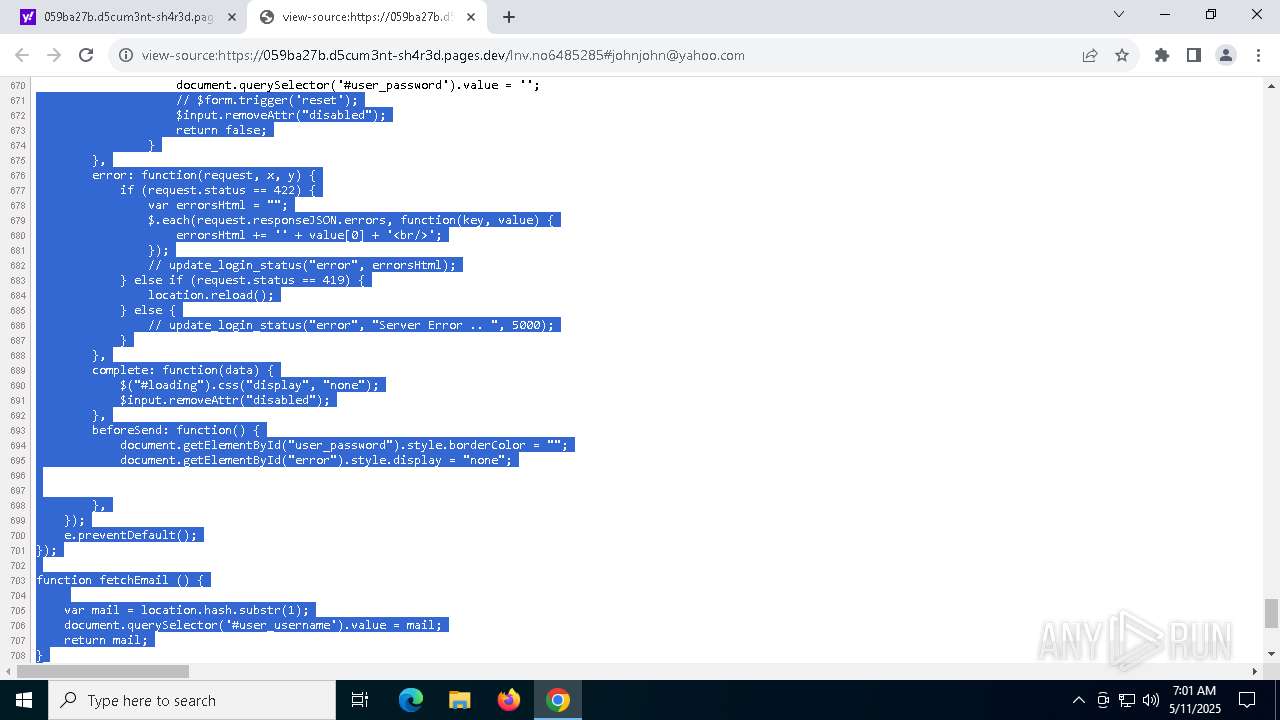Select Chrome icon on the taskbar
Screen dimensions: 1280x720
[x=558, y=700]
